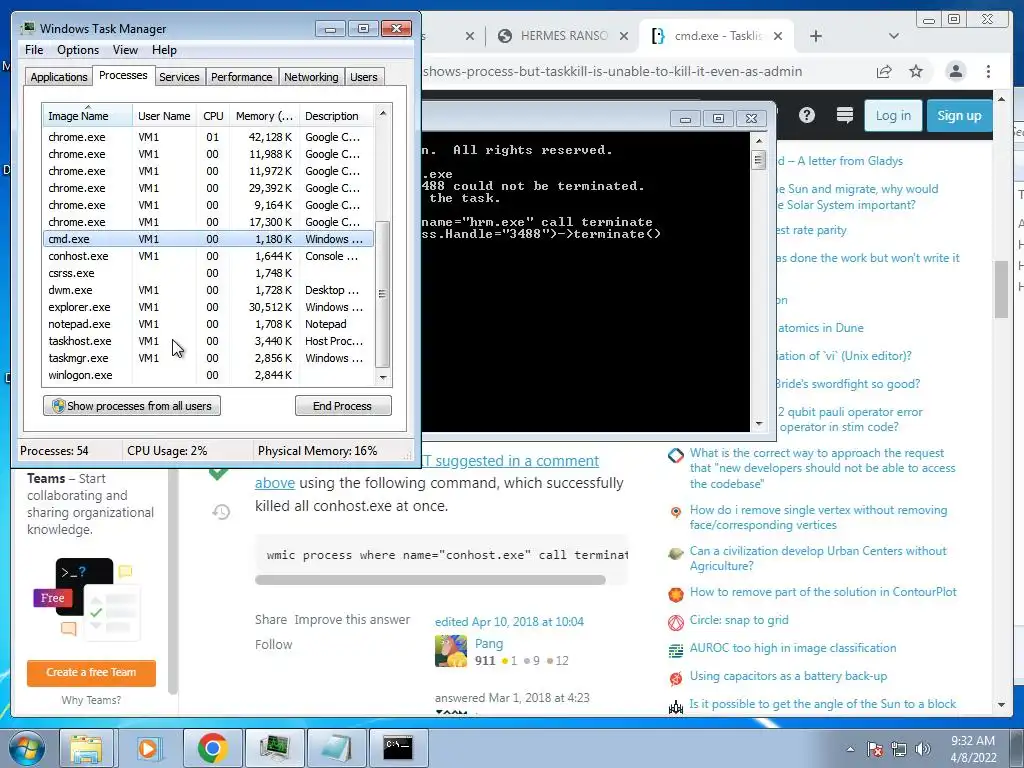The image size is (1024, 768).
Task: Open Chrome three-dot menu
Action: pyautogui.click(x=988, y=71)
